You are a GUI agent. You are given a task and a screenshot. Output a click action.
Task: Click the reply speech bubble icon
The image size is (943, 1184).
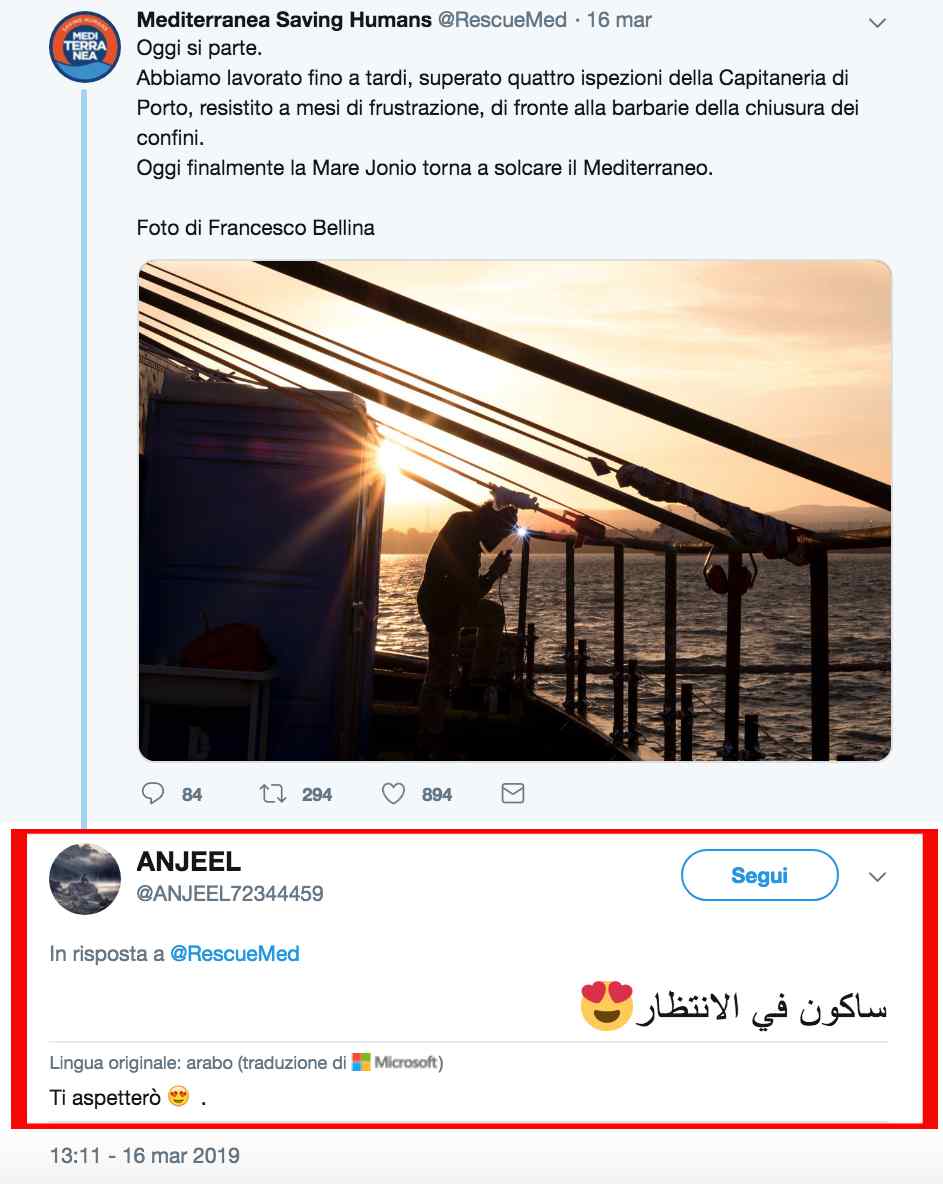tap(153, 794)
